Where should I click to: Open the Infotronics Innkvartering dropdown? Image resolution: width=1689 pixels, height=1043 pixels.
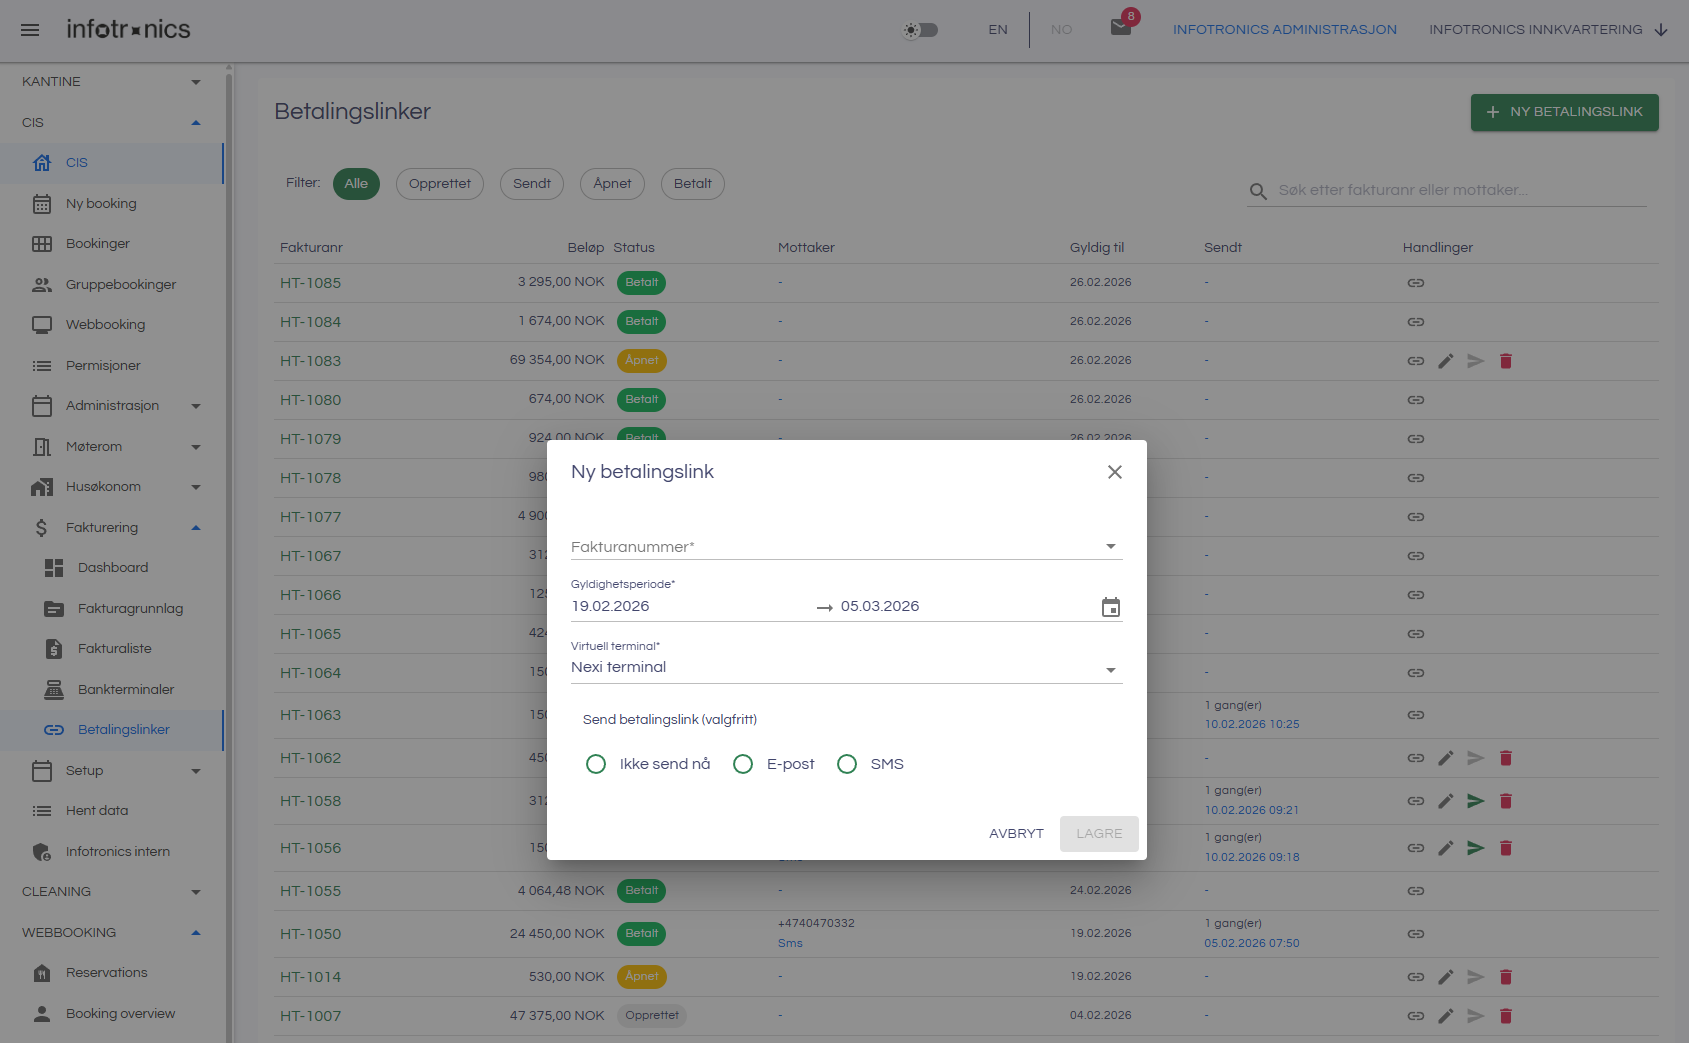point(1548,30)
